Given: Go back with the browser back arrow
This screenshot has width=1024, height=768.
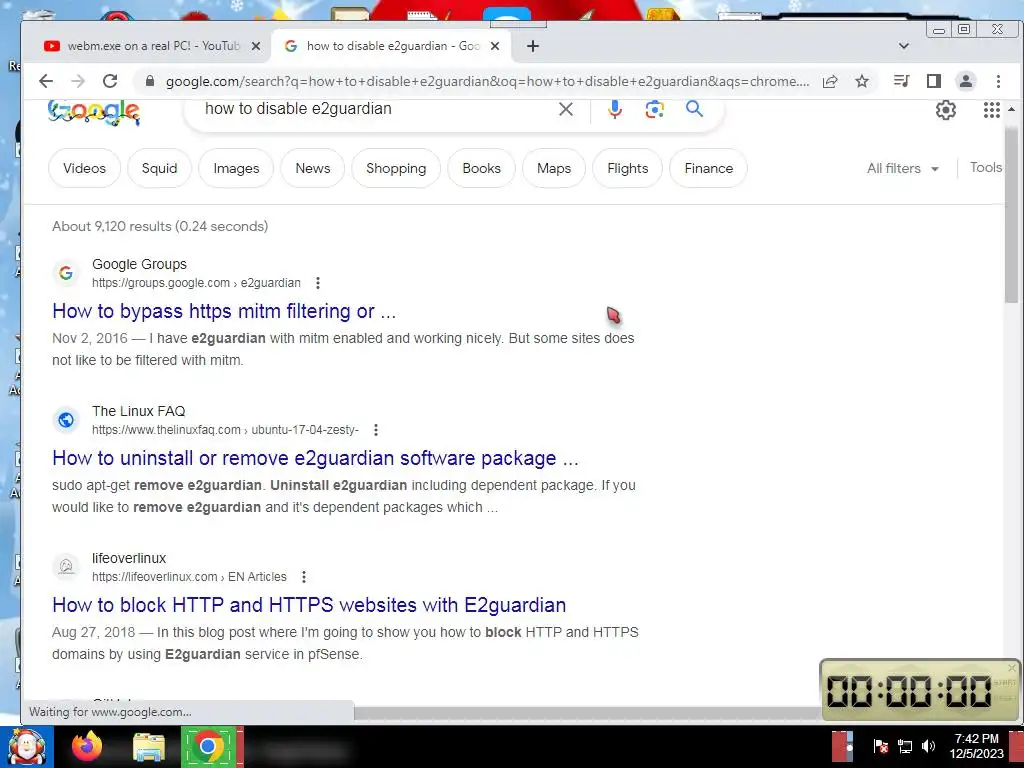Looking at the screenshot, I should (46, 81).
